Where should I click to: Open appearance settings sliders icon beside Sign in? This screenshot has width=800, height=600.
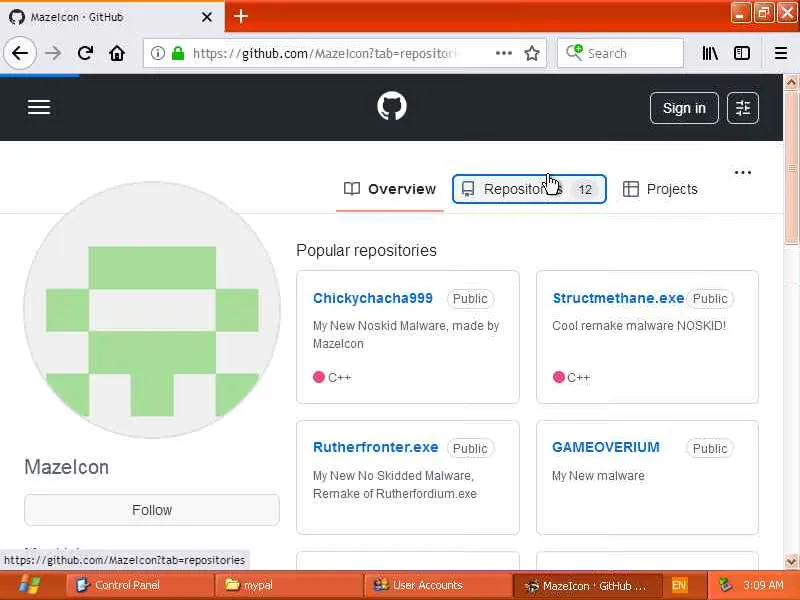(x=743, y=108)
